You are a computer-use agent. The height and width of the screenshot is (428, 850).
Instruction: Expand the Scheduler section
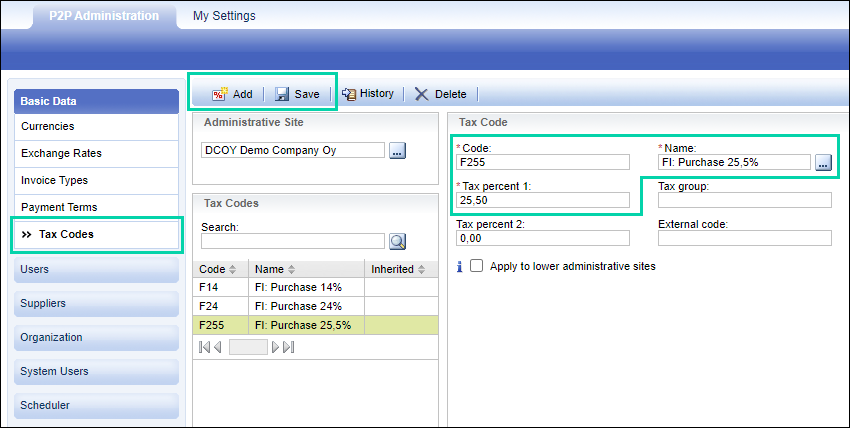point(95,405)
